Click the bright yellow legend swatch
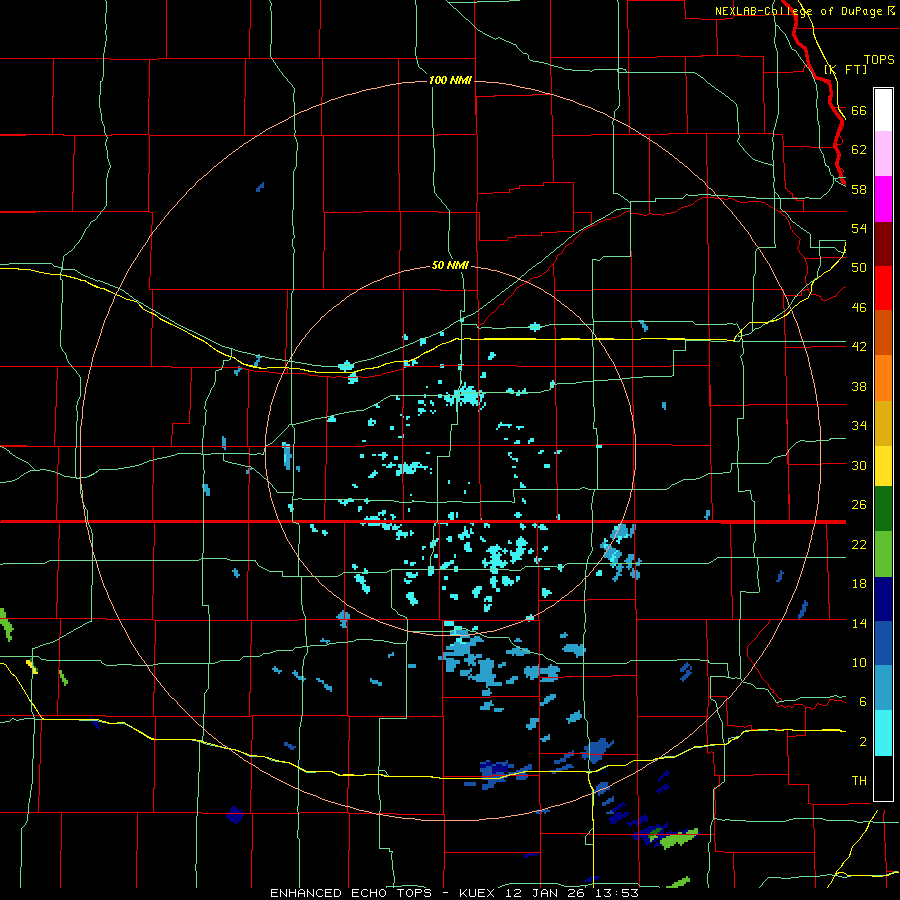 (x=883, y=465)
